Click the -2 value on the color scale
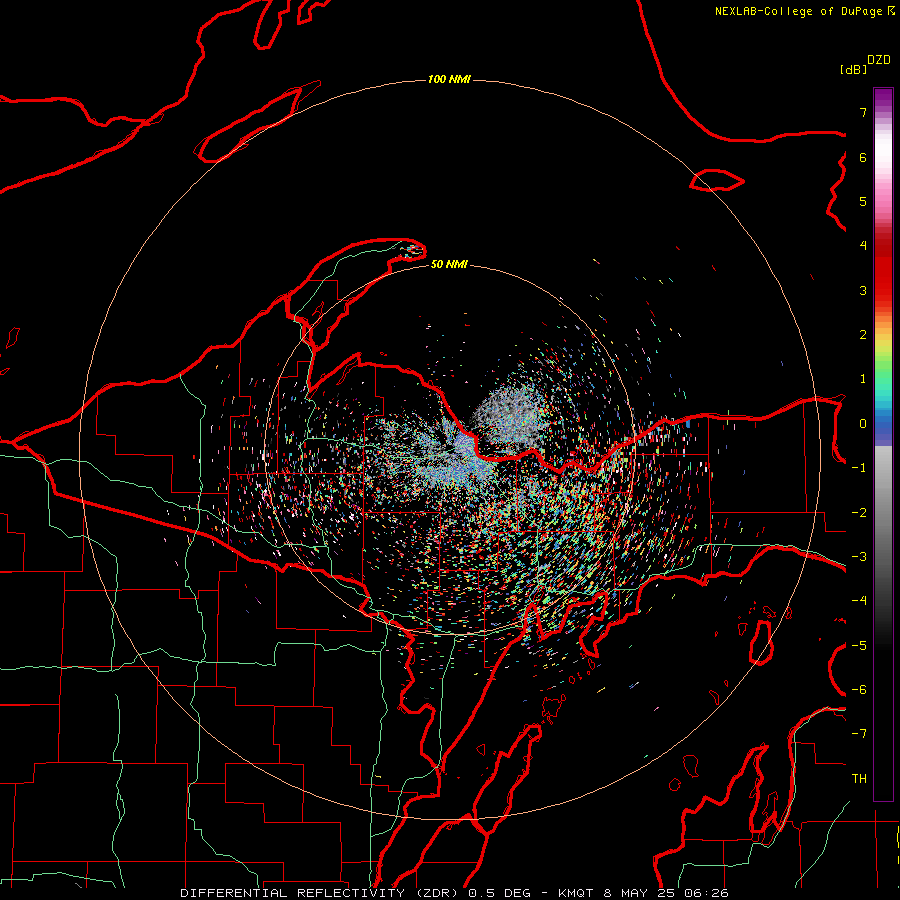 pyautogui.click(x=859, y=513)
